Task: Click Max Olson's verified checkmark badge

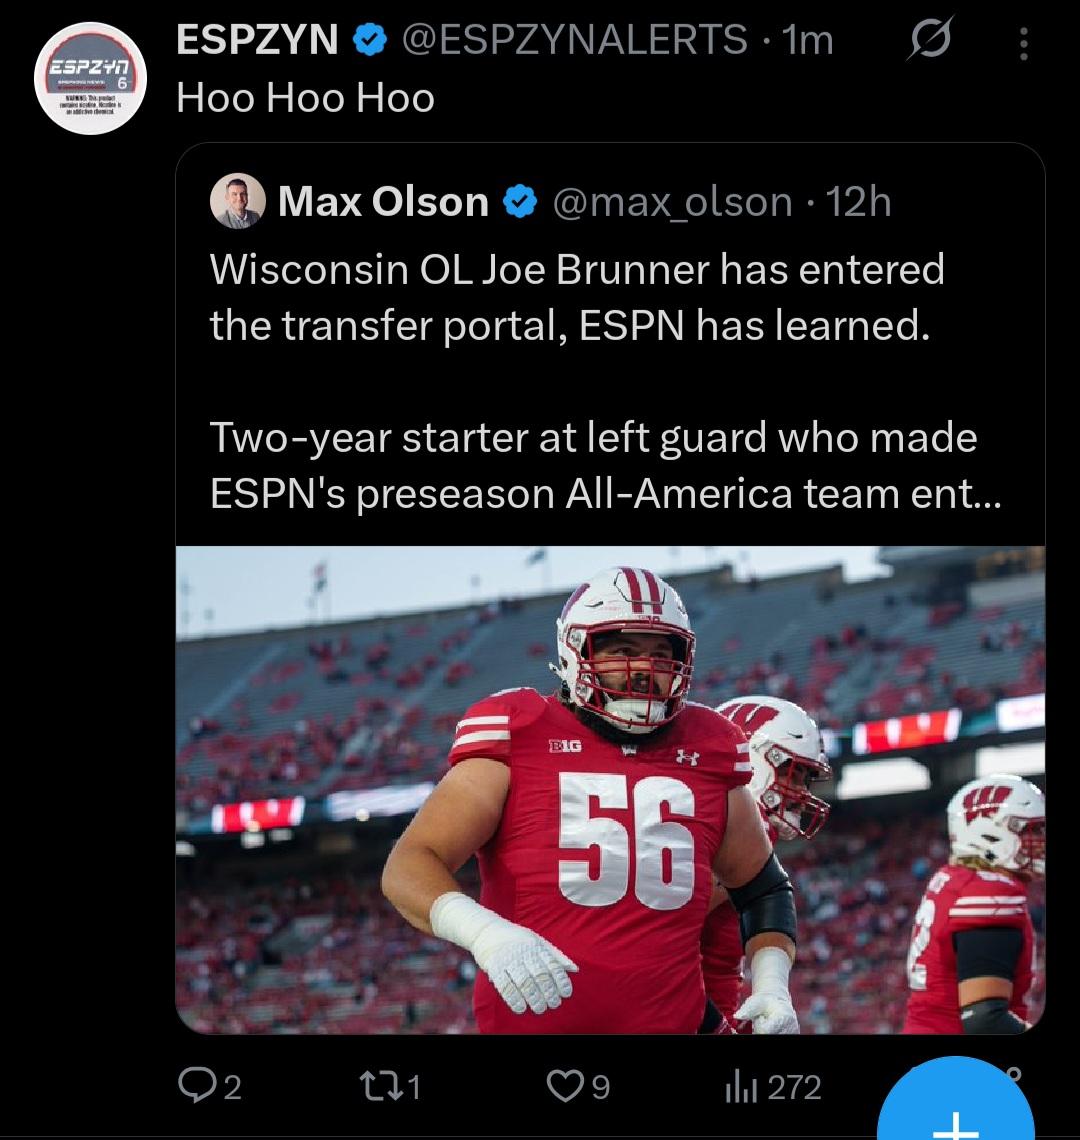Action: [x=519, y=203]
